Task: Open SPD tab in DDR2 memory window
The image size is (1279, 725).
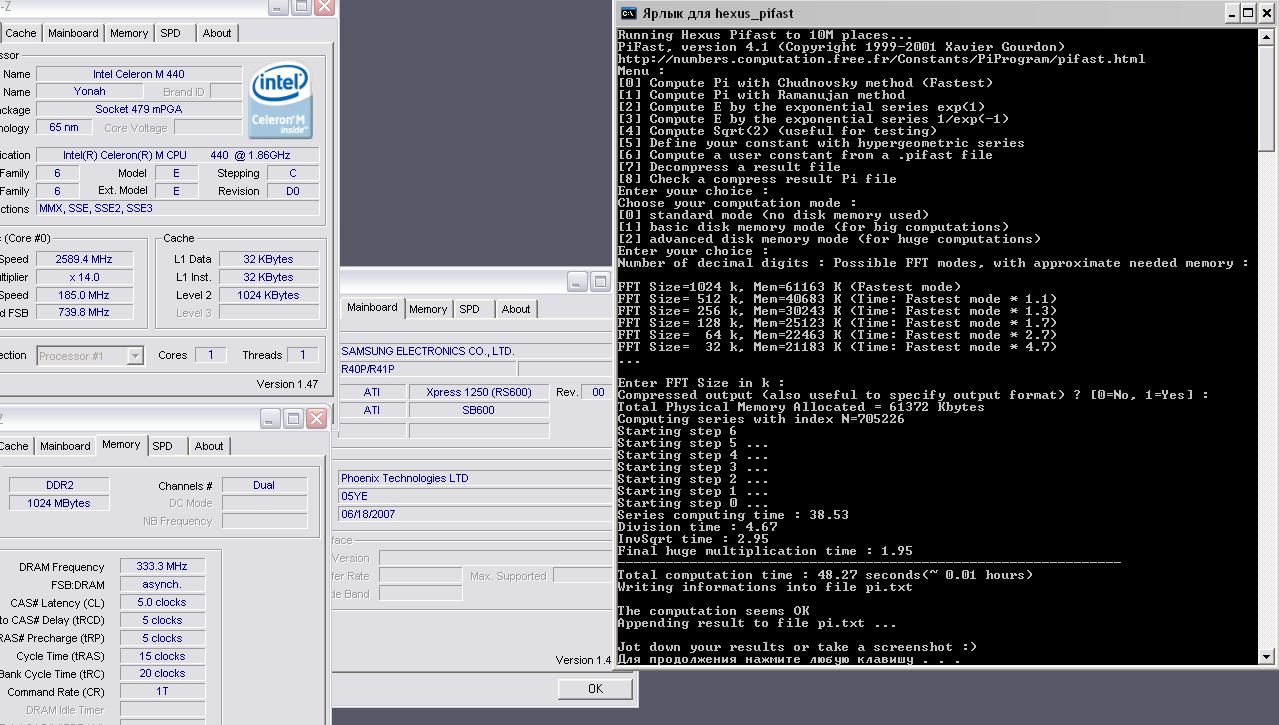Action: click(x=163, y=446)
